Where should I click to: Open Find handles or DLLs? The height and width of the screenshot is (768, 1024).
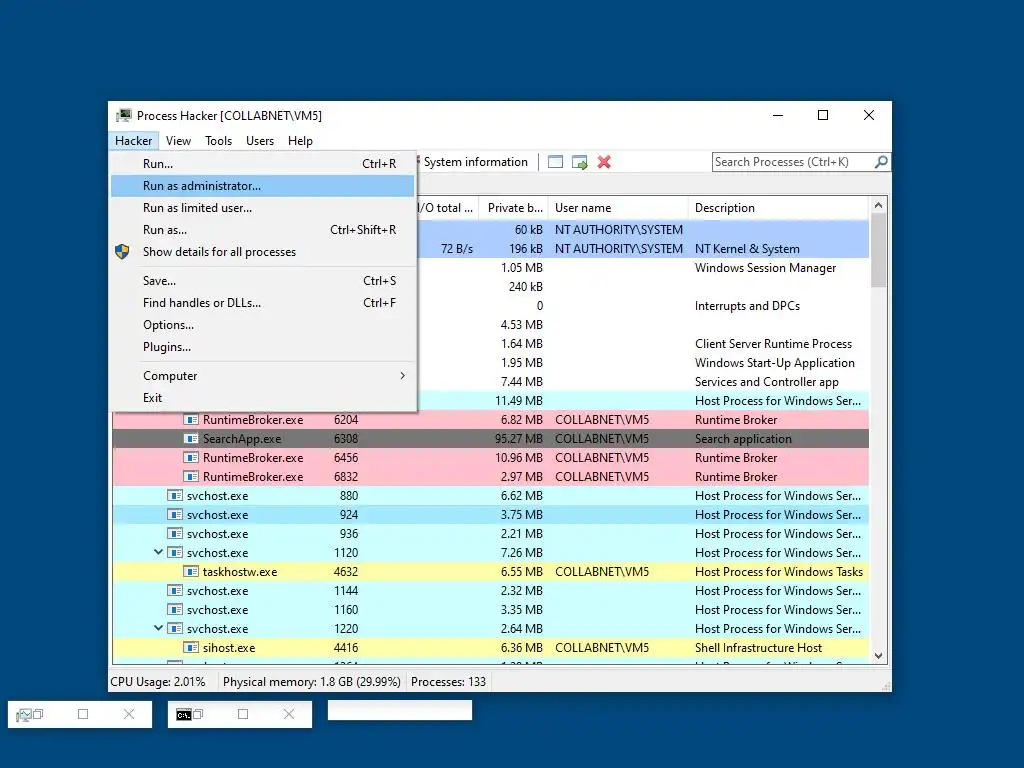point(263,303)
